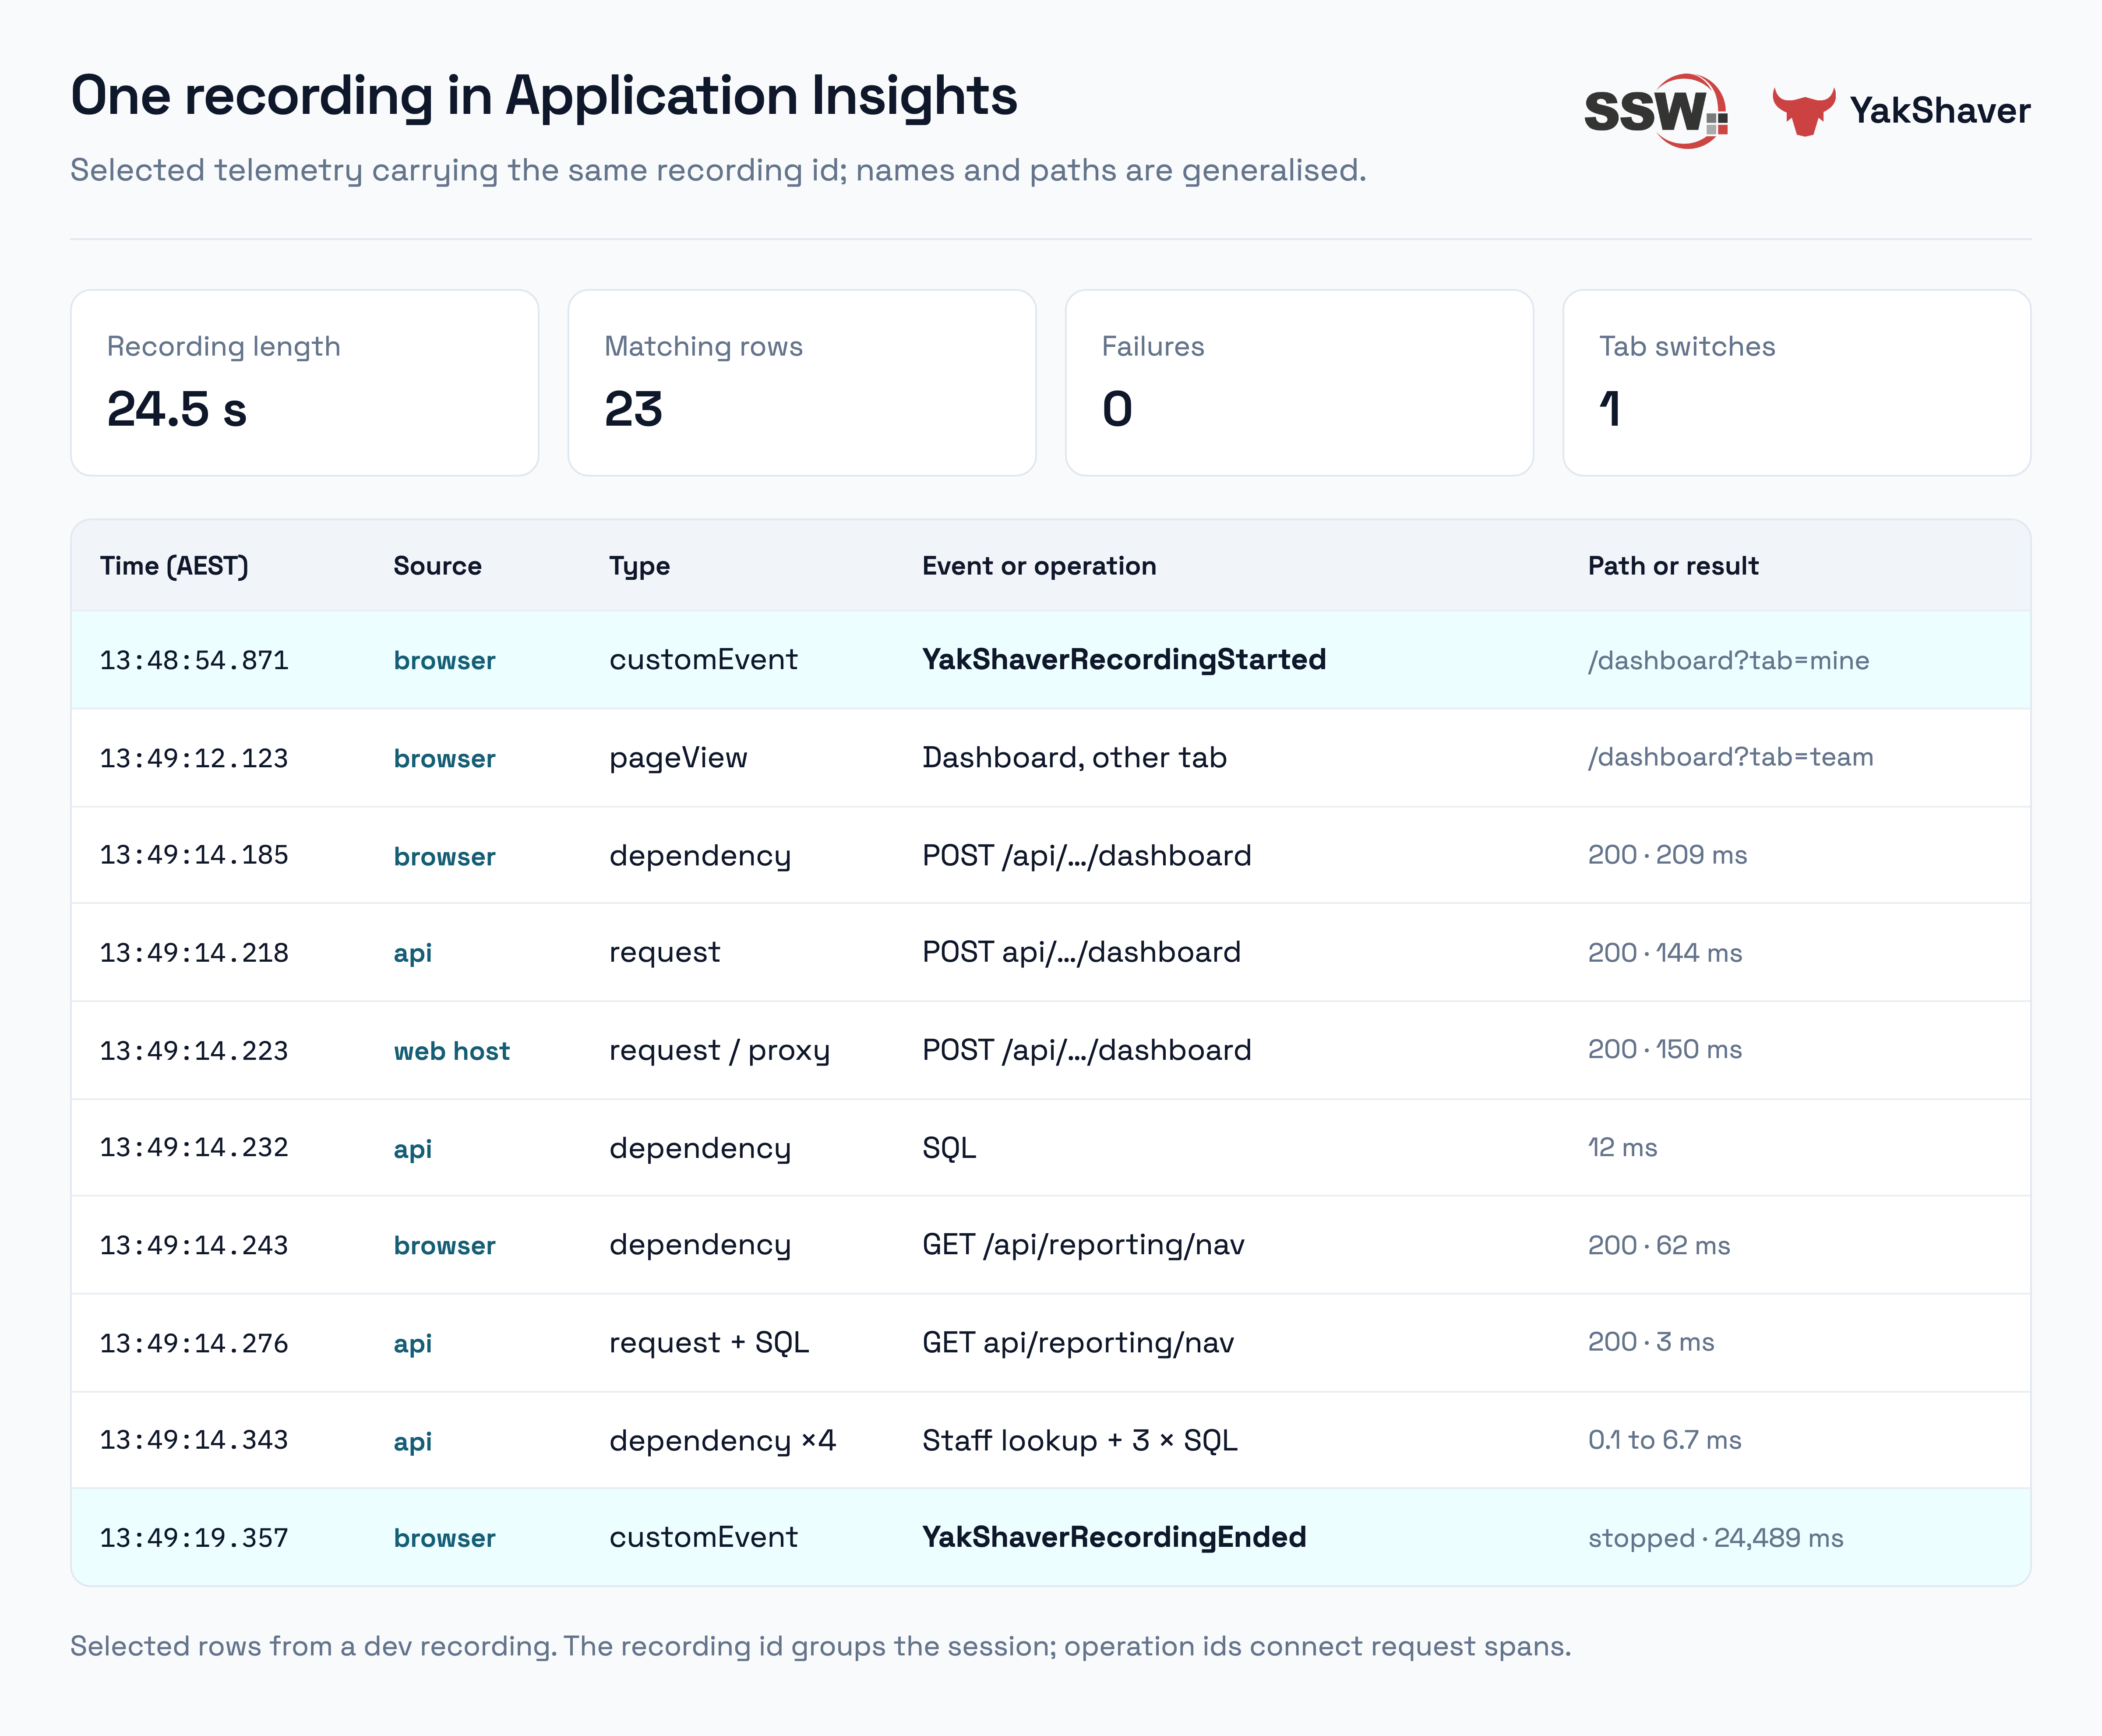Click the timestamp 13:49:14.343
Screen dimensions: 2102x1736
(194, 1441)
